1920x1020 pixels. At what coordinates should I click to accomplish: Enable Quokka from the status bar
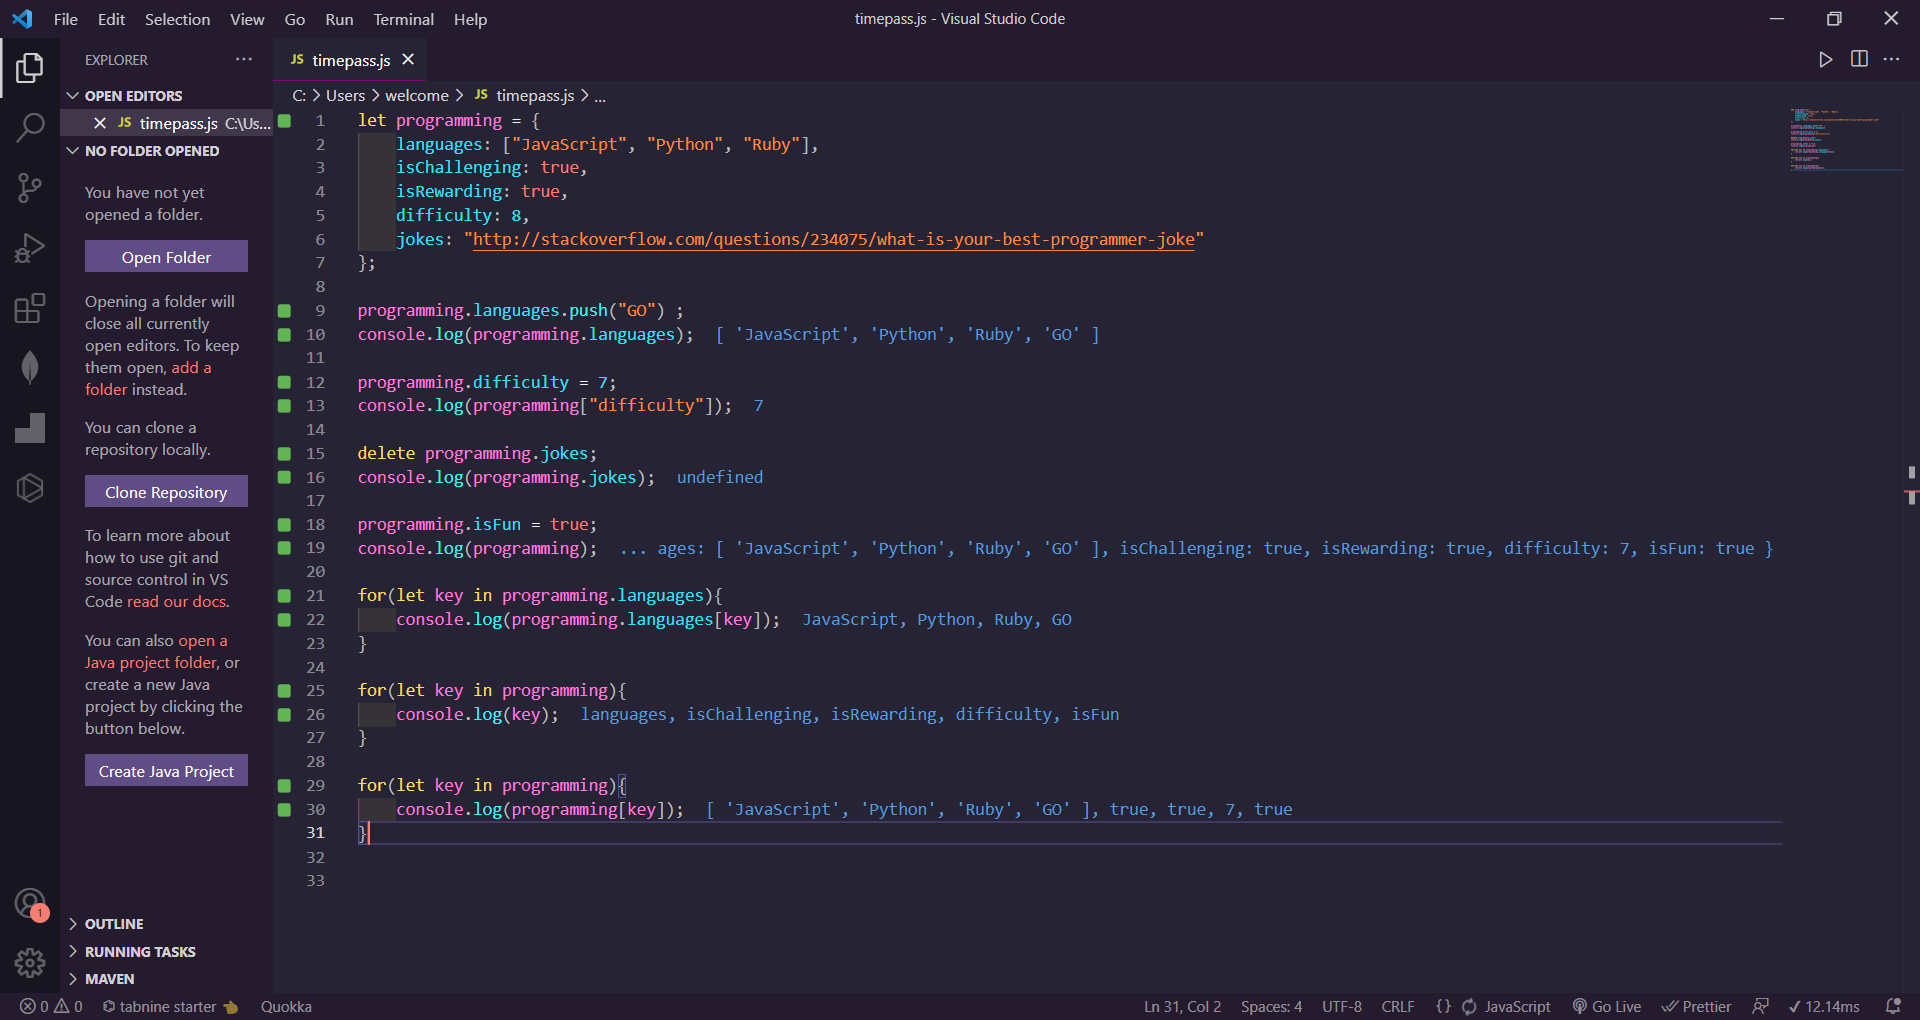tap(286, 1006)
